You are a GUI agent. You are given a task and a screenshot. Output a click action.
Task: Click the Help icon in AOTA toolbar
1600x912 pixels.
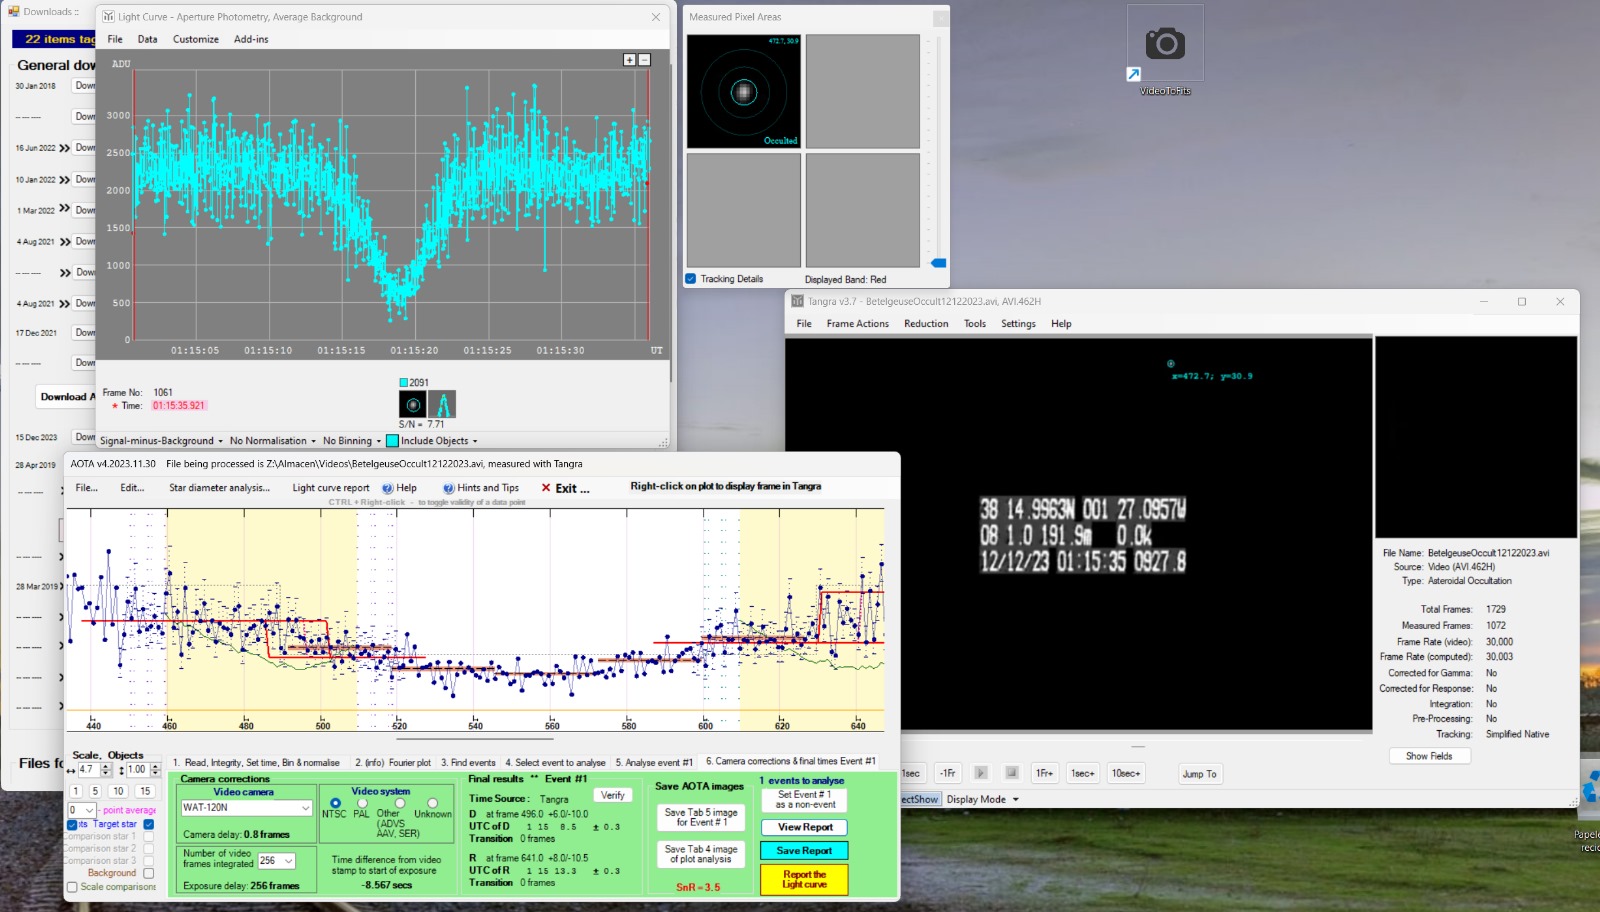click(388, 488)
